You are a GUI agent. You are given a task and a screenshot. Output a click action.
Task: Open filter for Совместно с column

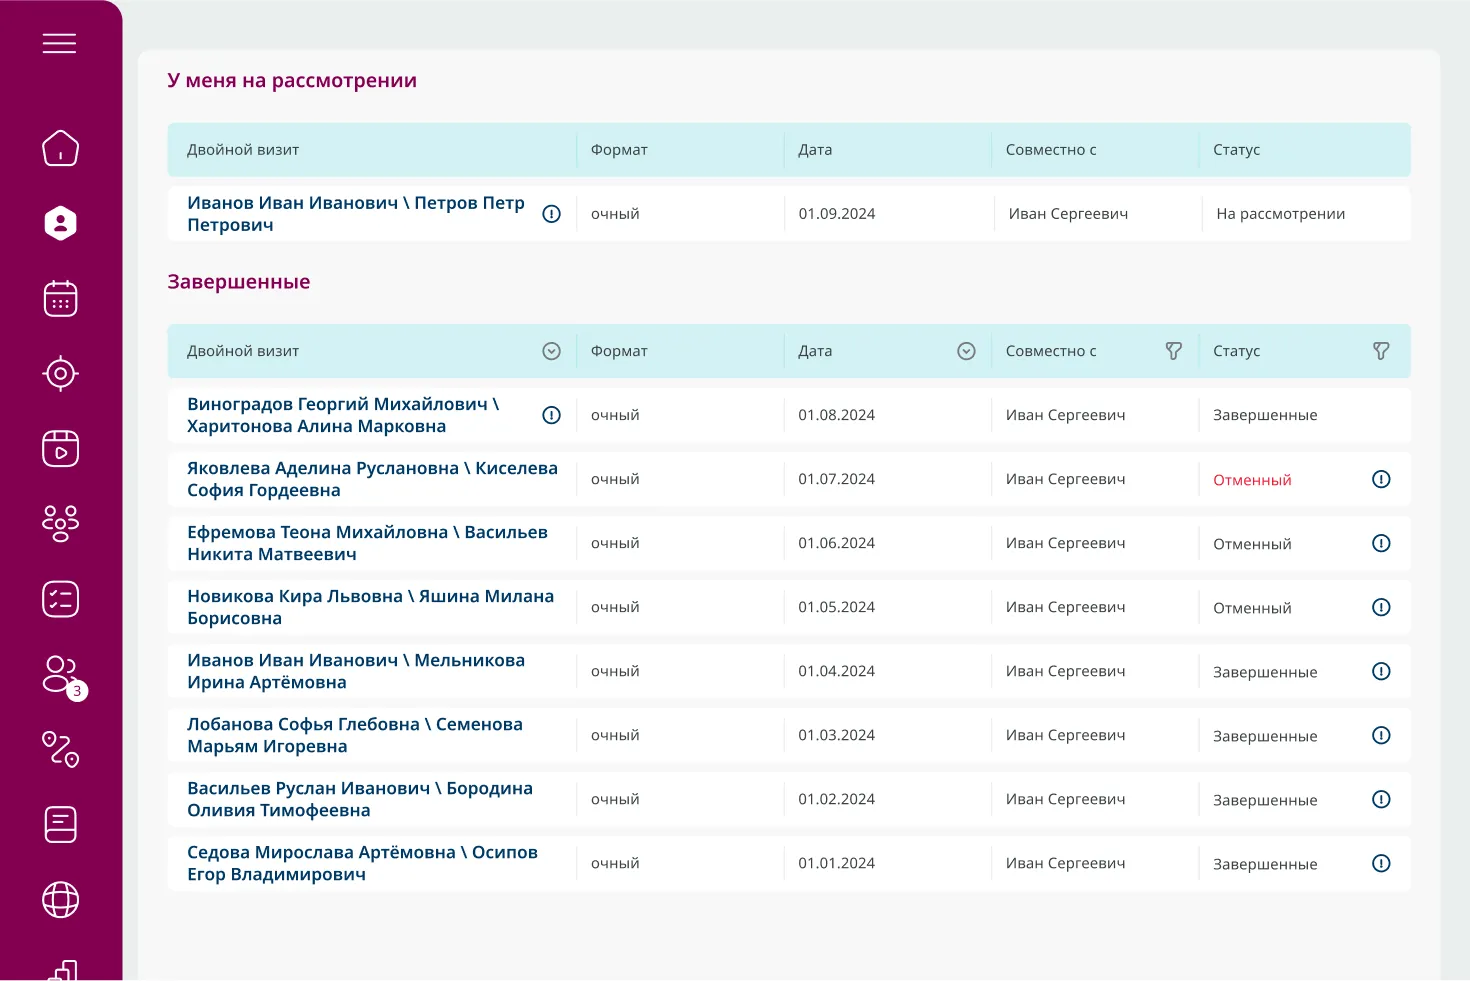[1173, 351]
